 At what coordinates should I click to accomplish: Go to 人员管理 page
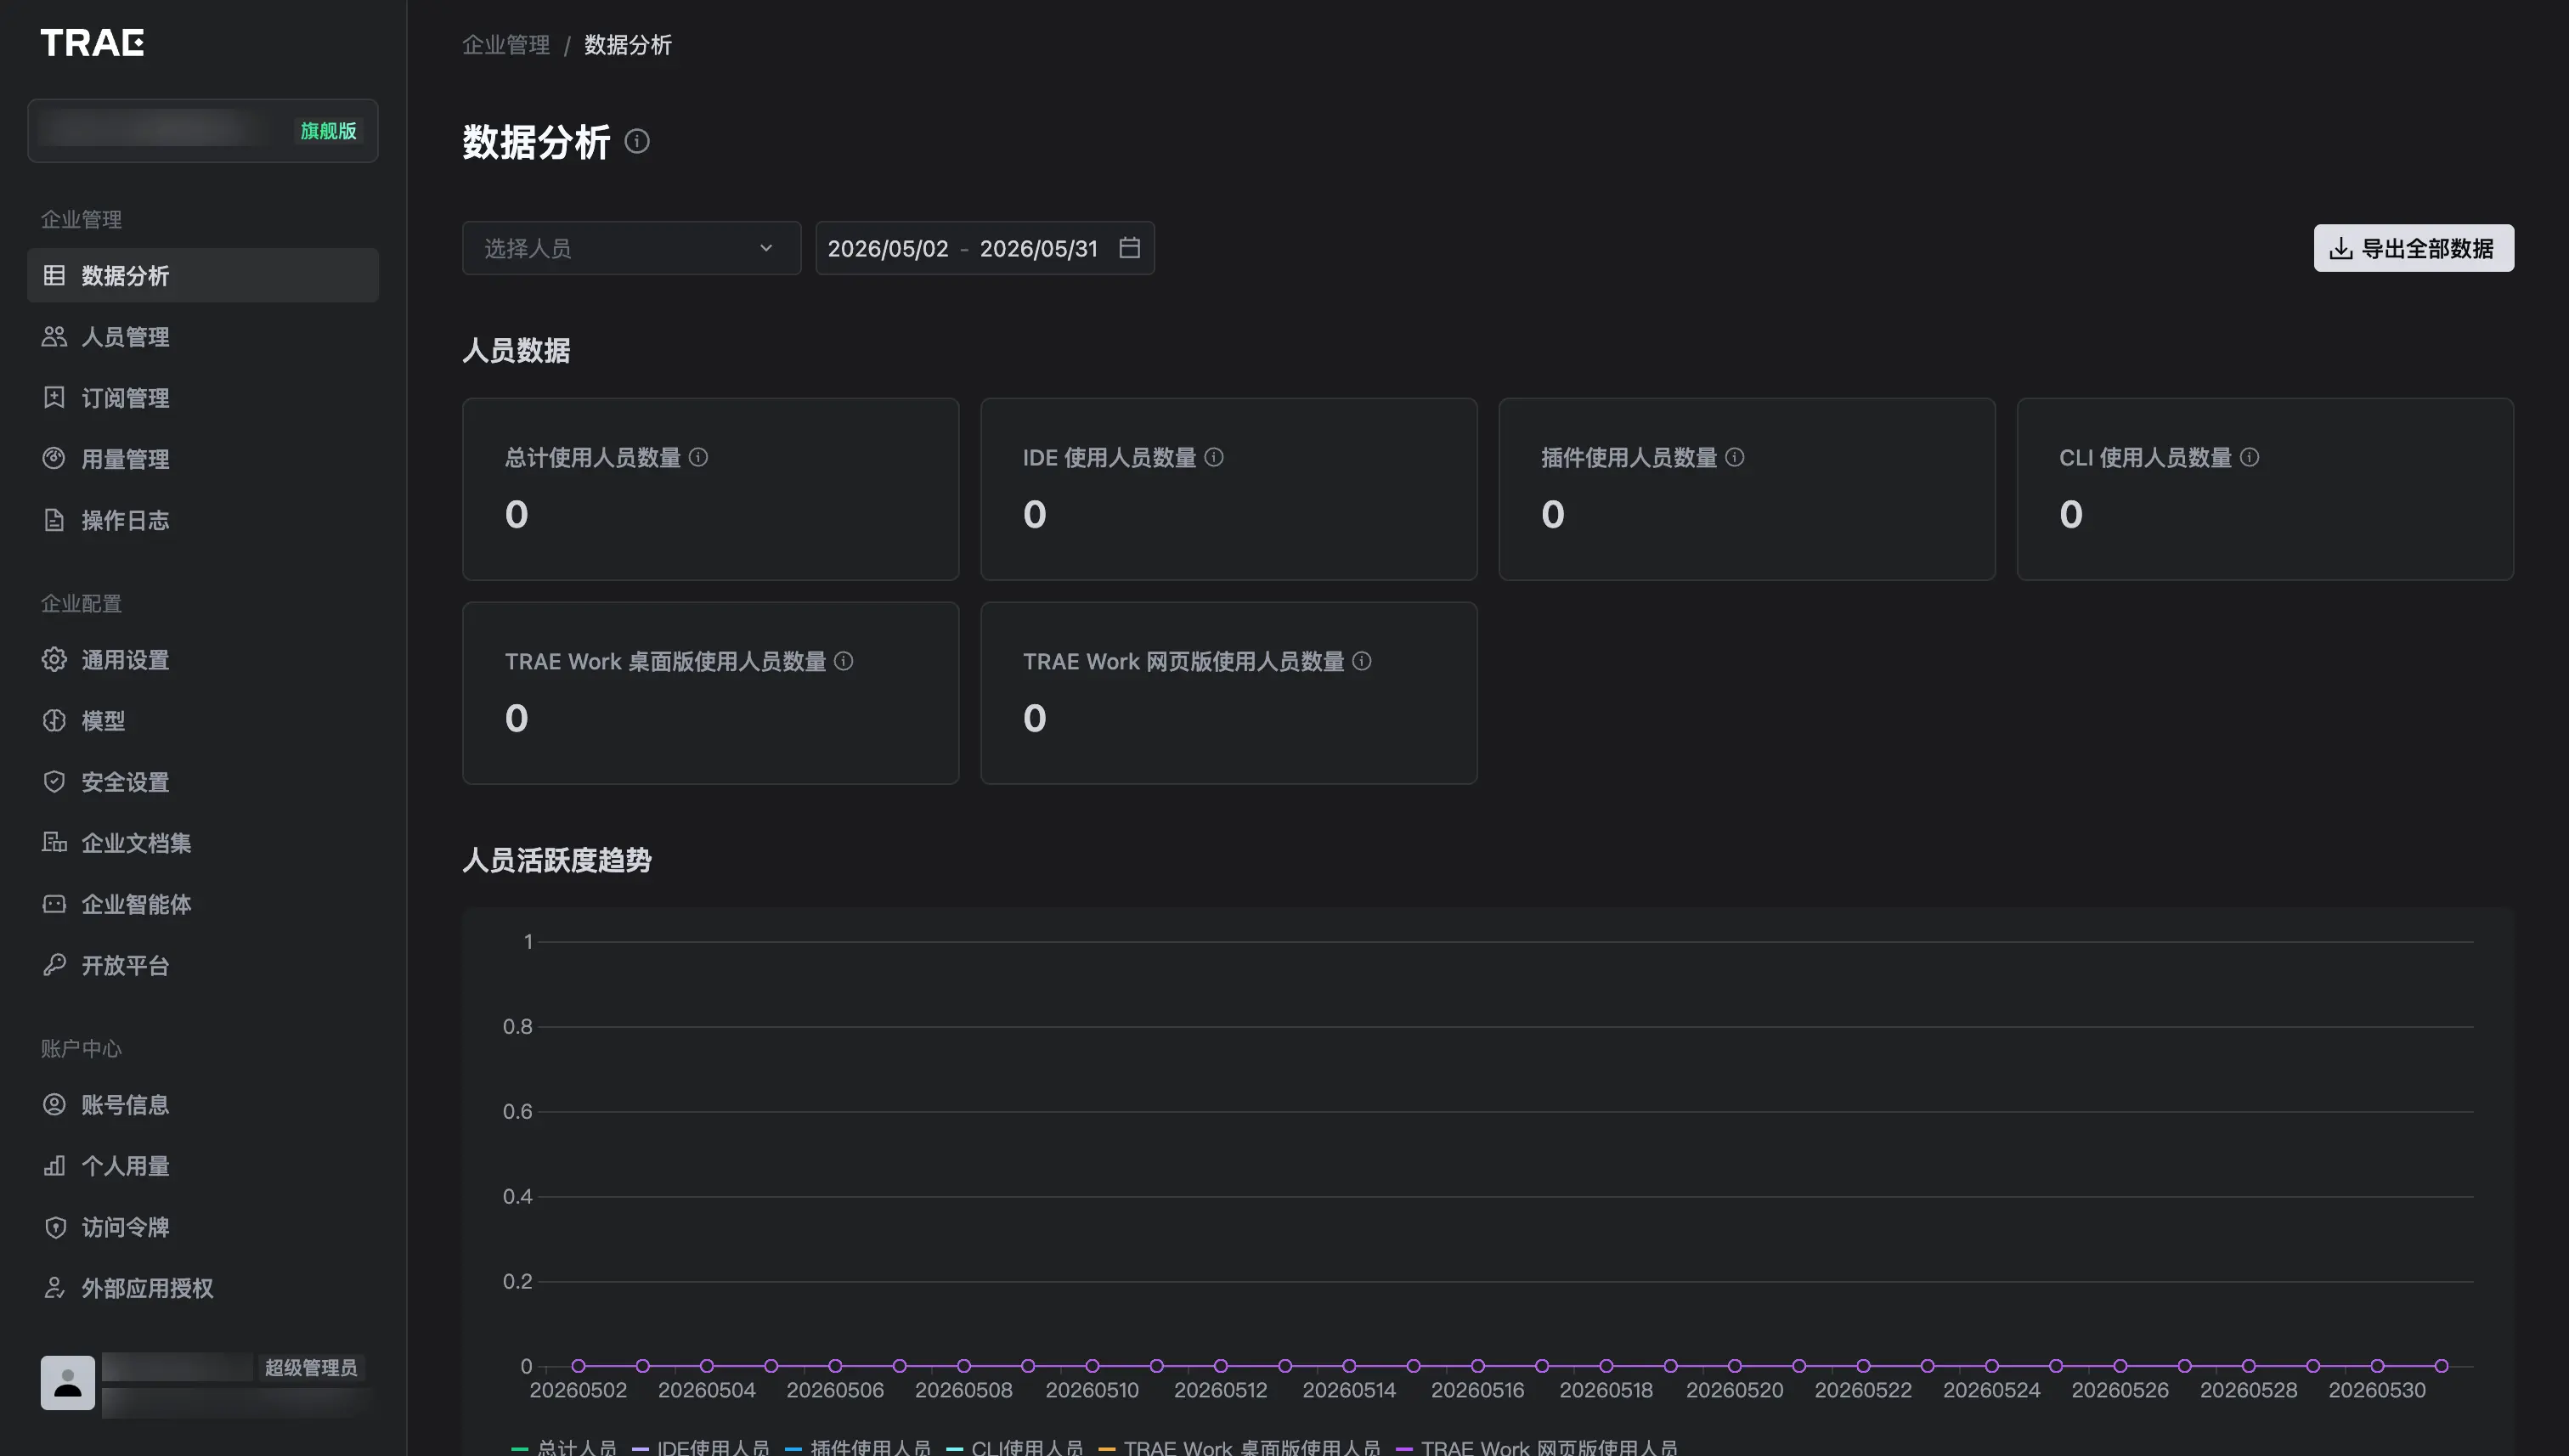[203, 336]
